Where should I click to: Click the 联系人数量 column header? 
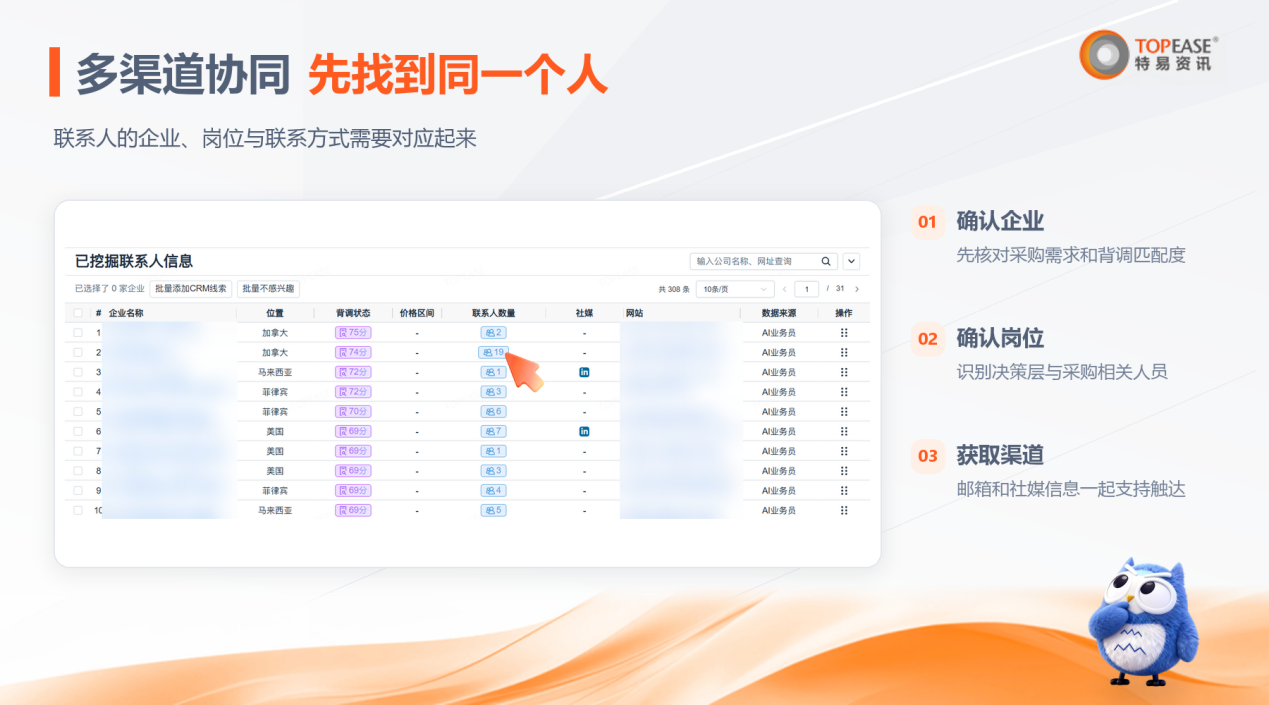(x=493, y=313)
